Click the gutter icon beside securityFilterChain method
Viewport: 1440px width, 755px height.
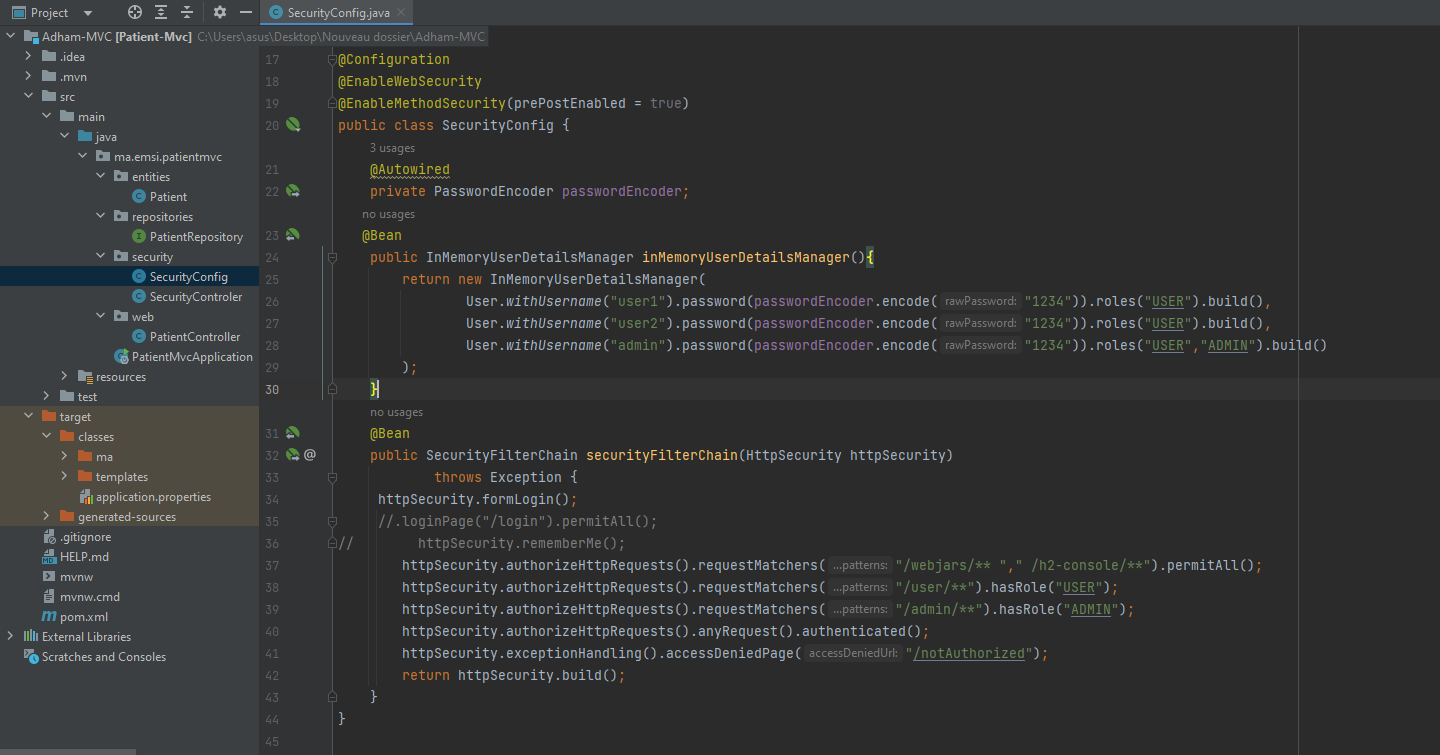pos(291,454)
